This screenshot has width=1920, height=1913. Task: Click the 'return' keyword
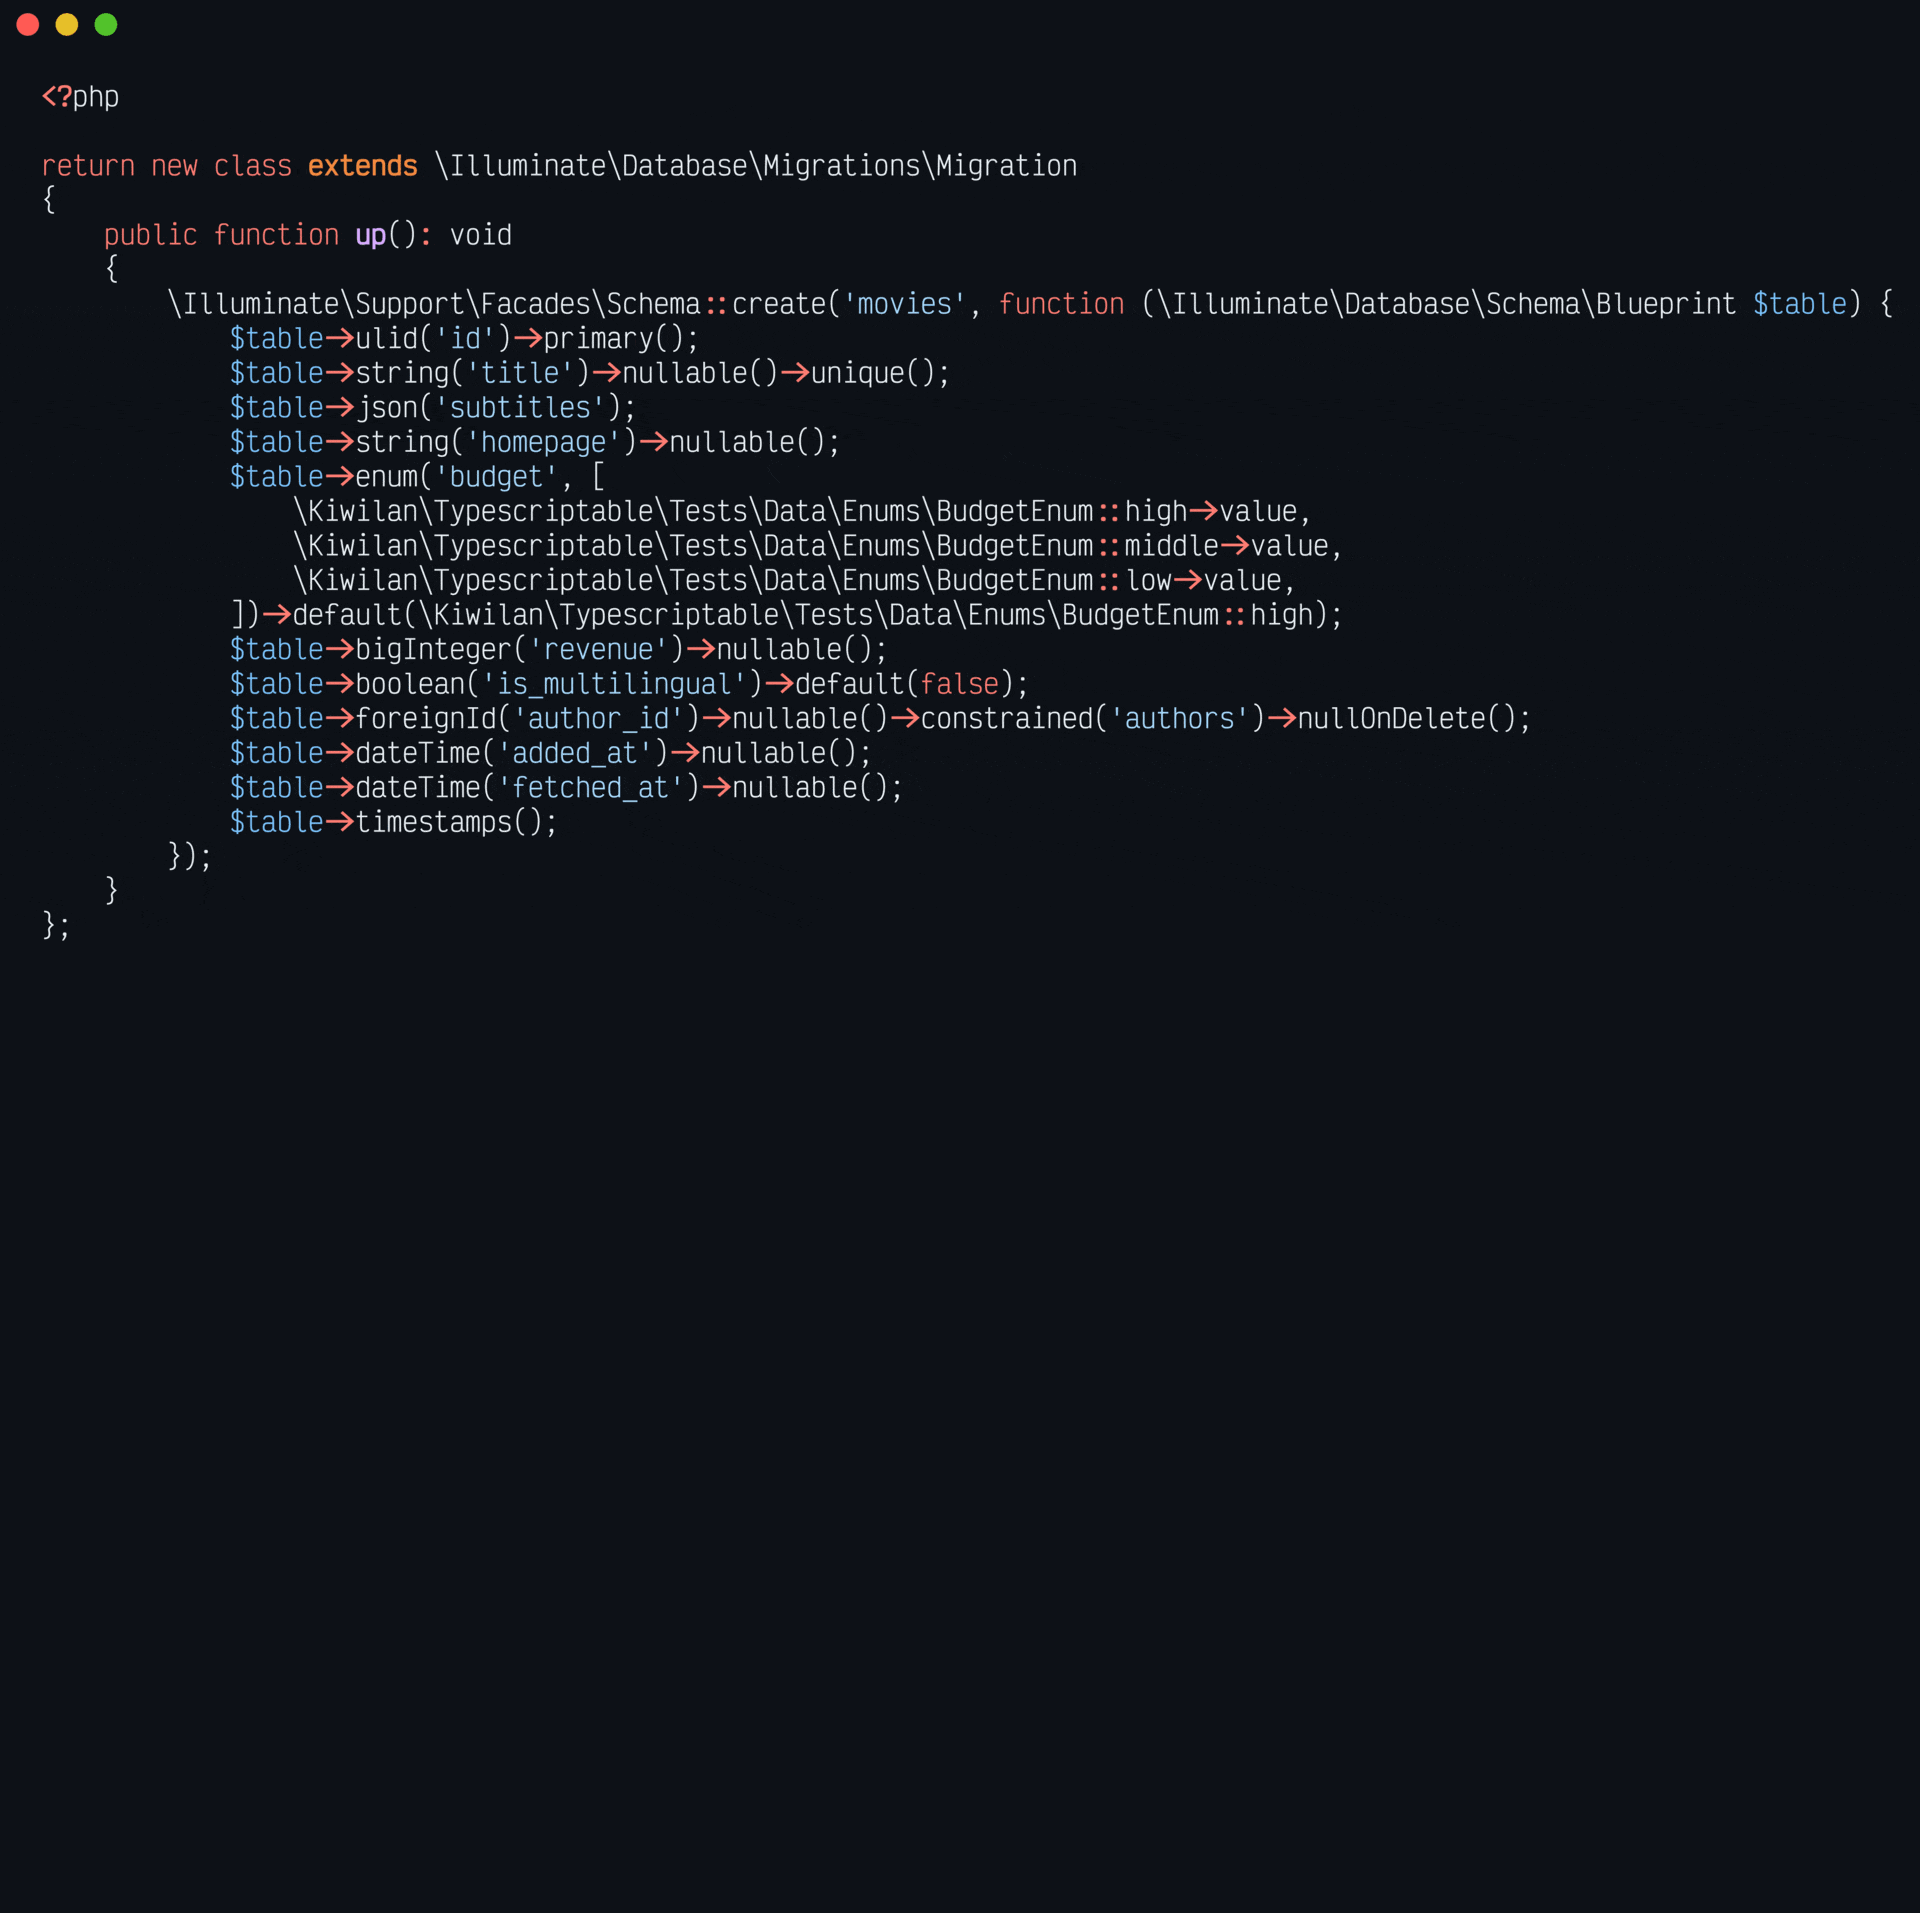88,166
